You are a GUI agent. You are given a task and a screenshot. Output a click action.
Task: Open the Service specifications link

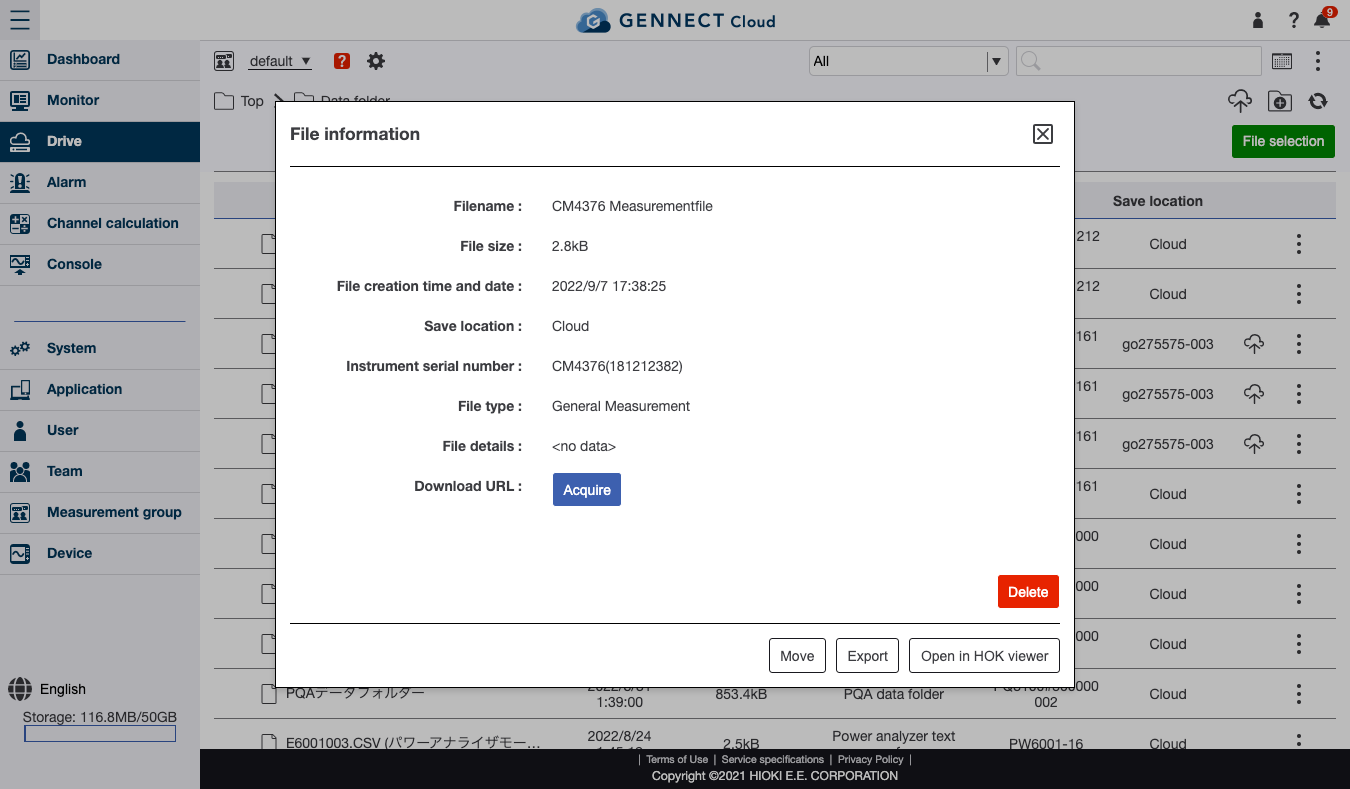click(773, 760)
